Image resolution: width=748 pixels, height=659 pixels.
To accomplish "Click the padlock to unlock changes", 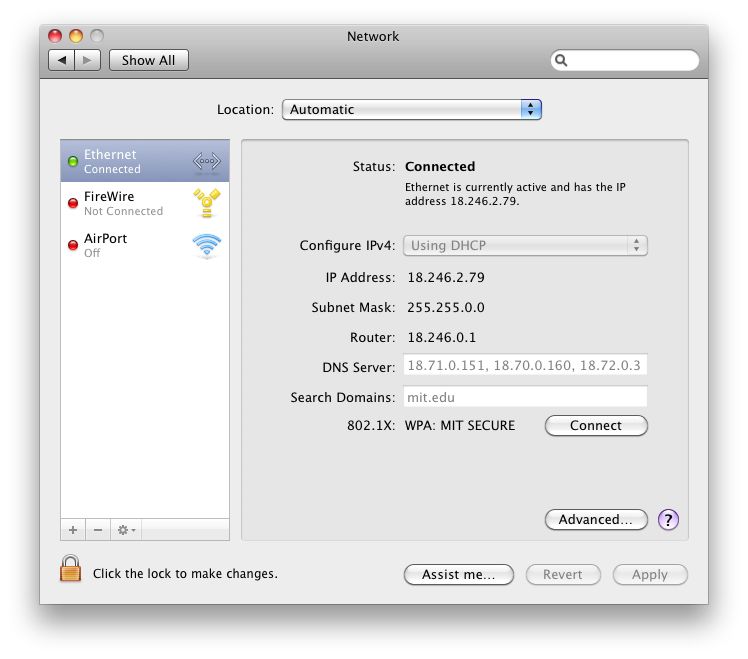I will point(70,569).
